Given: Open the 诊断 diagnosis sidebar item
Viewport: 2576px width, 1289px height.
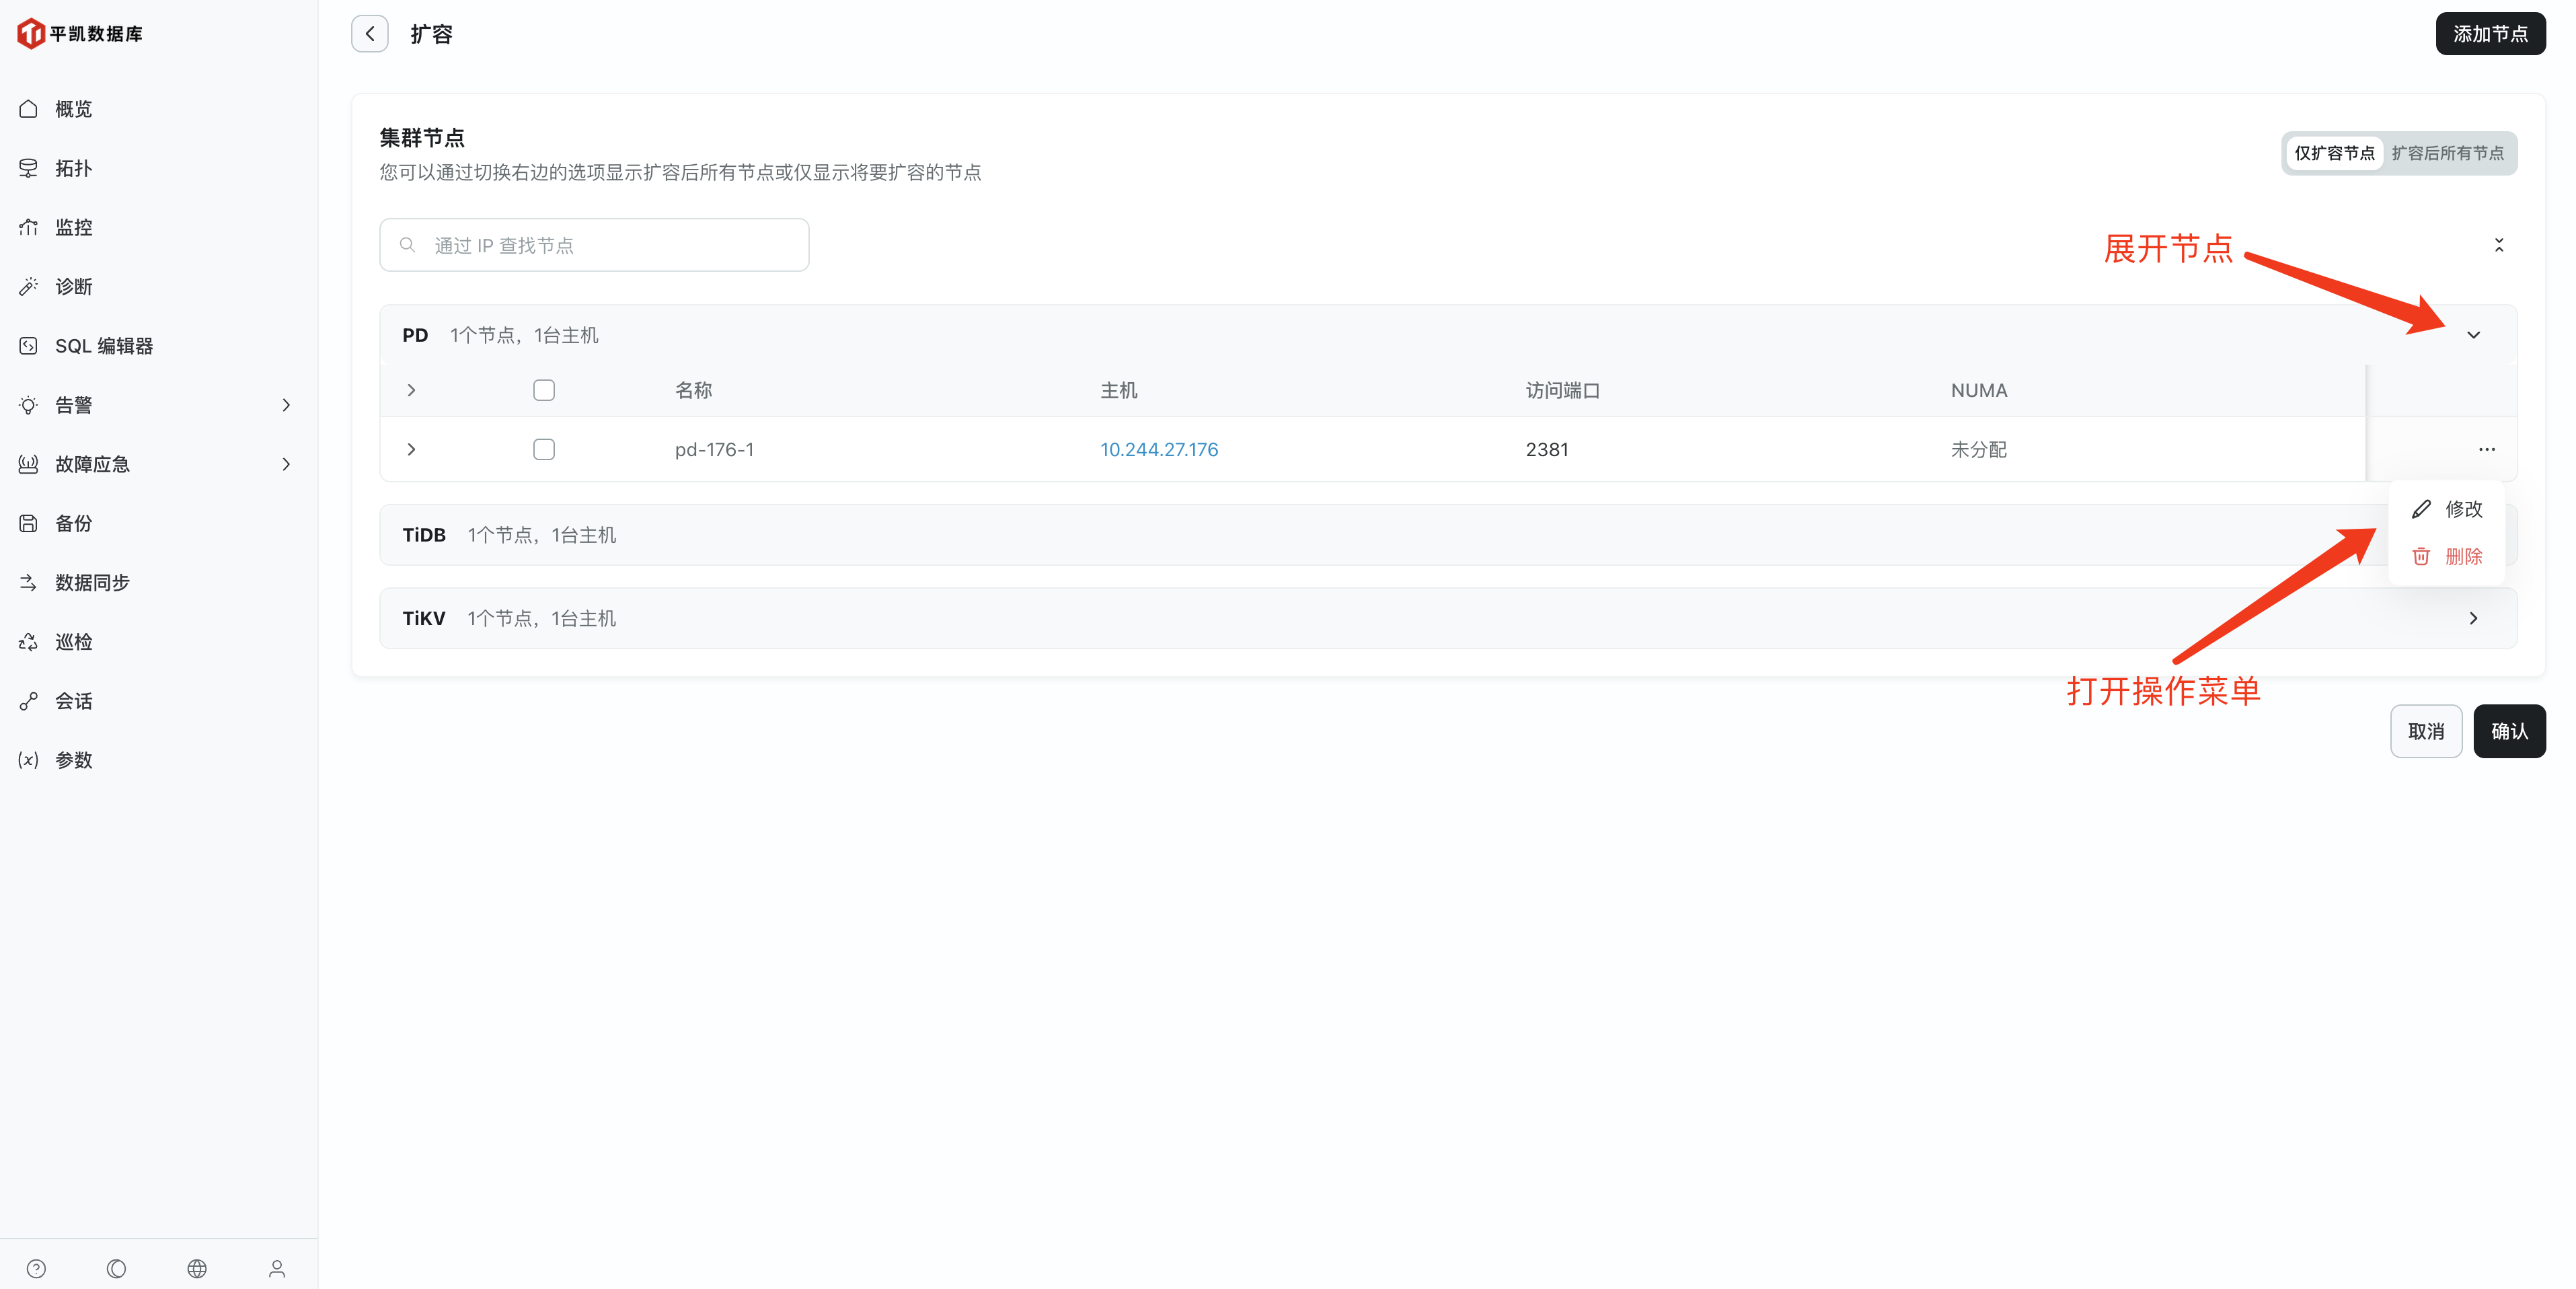Looking at the screenshot, I should pos(73,287).
